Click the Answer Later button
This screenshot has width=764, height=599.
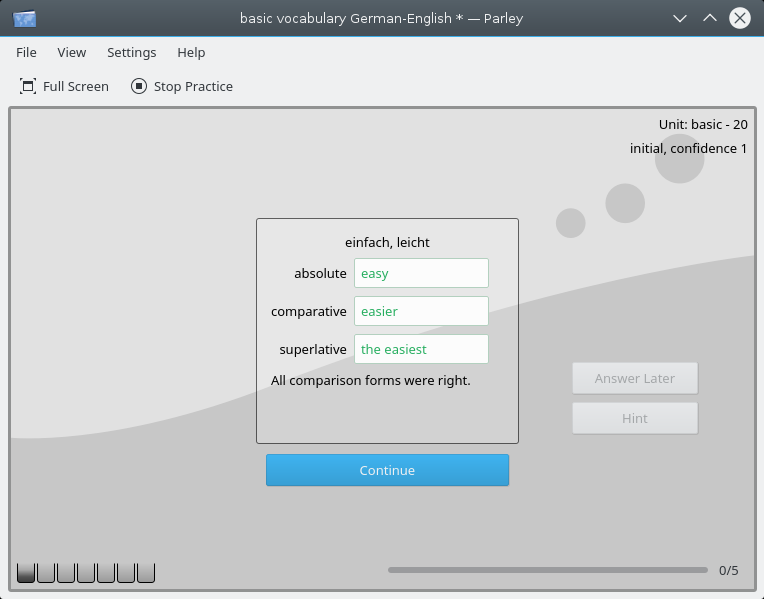pyautogui.click(x=634, y=378)
